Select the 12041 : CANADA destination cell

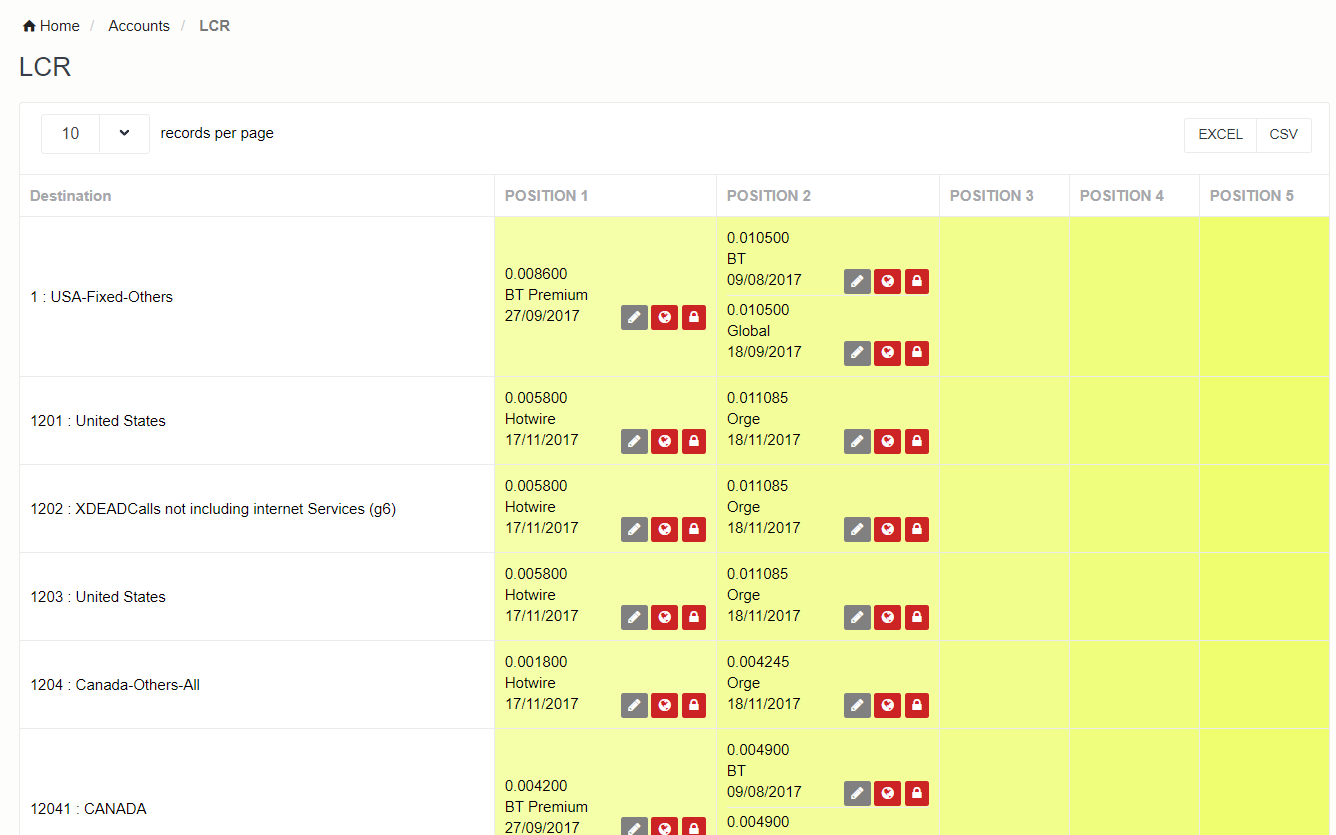(89, 809)
